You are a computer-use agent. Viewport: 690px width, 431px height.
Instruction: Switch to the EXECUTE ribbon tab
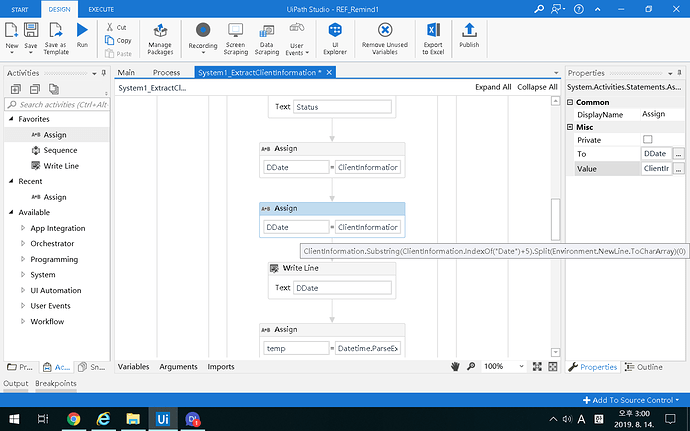tap(101, 9)
